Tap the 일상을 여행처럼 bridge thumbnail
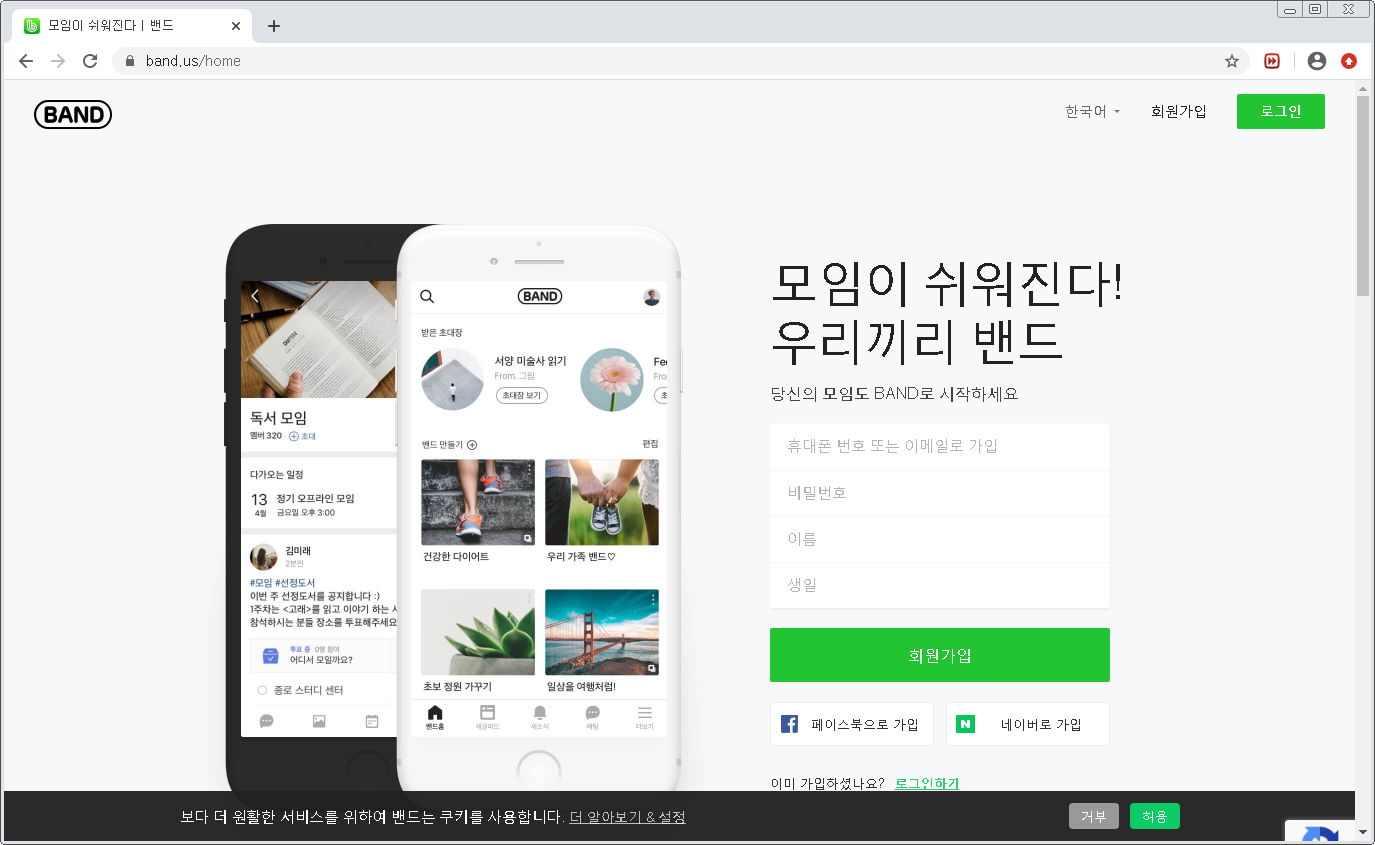Image resolution: width=1375 pixels, height=845 pixels. (602, 632)
